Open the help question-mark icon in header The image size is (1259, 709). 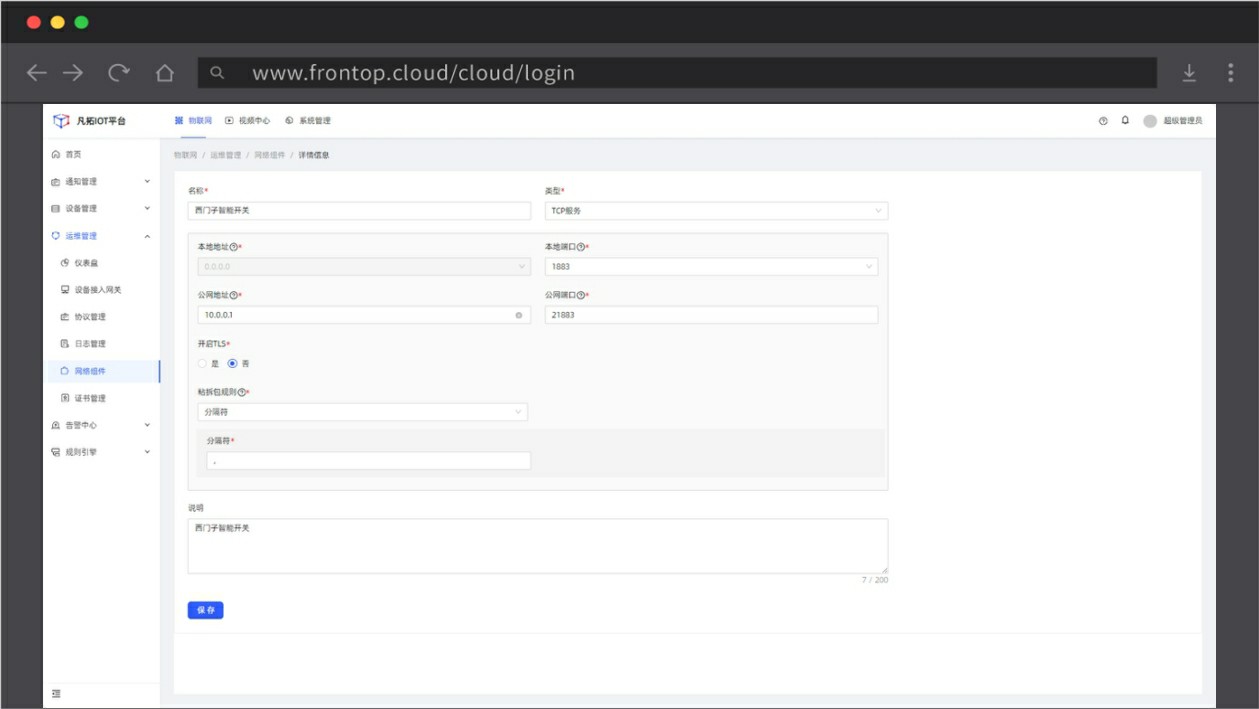pyautogui.click(x=1103, y=121)
